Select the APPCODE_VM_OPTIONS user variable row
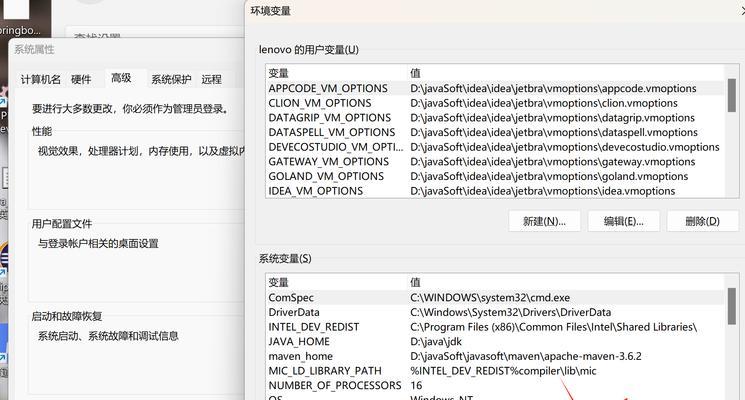The width and height of the screenshot is (745, 400). tap(495, 88)
